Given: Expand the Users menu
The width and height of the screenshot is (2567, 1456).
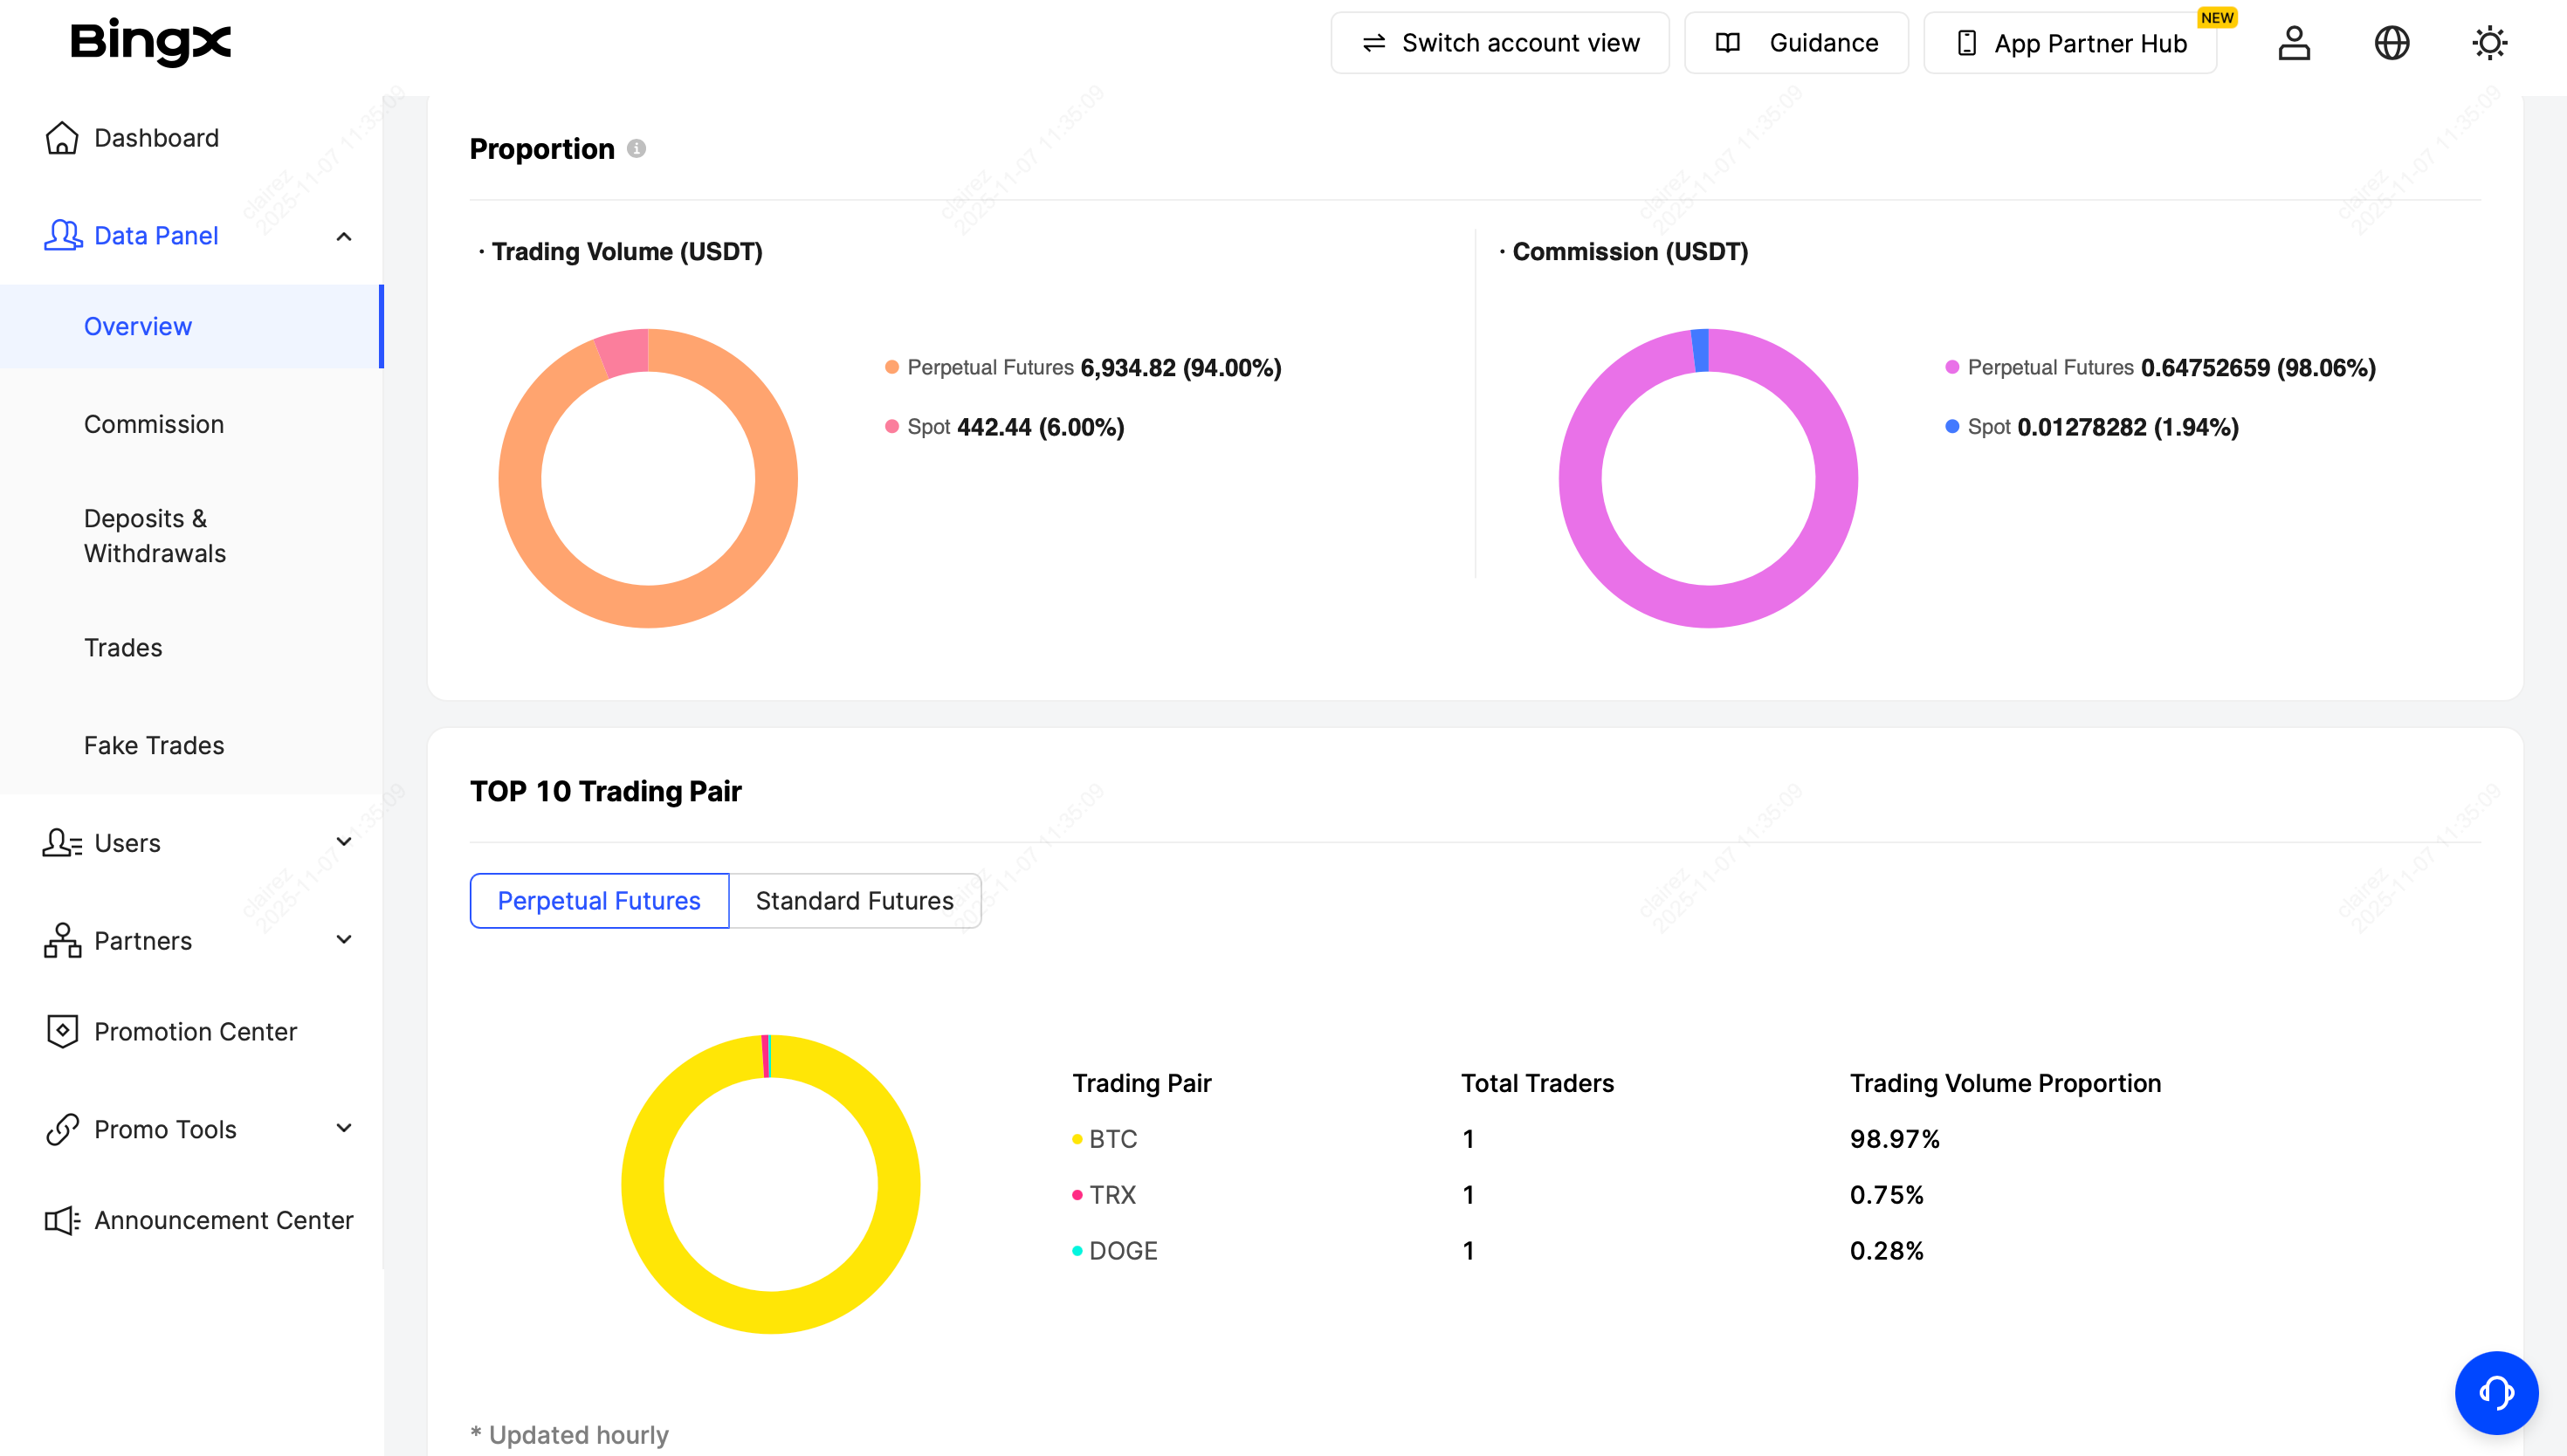Looking at the screenshot, I should coord(343,842).
